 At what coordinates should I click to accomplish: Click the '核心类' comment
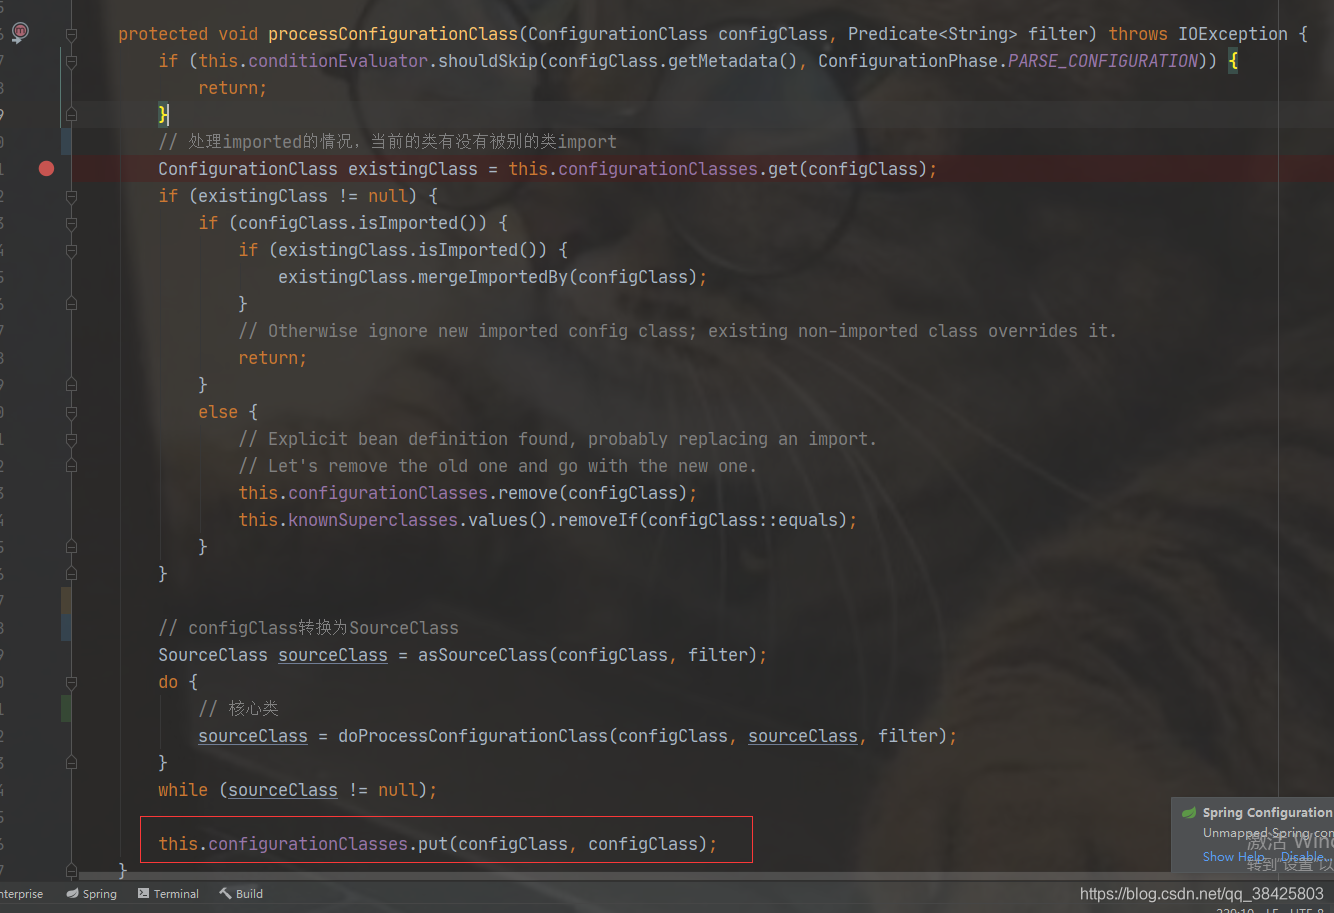coord(238,709)
